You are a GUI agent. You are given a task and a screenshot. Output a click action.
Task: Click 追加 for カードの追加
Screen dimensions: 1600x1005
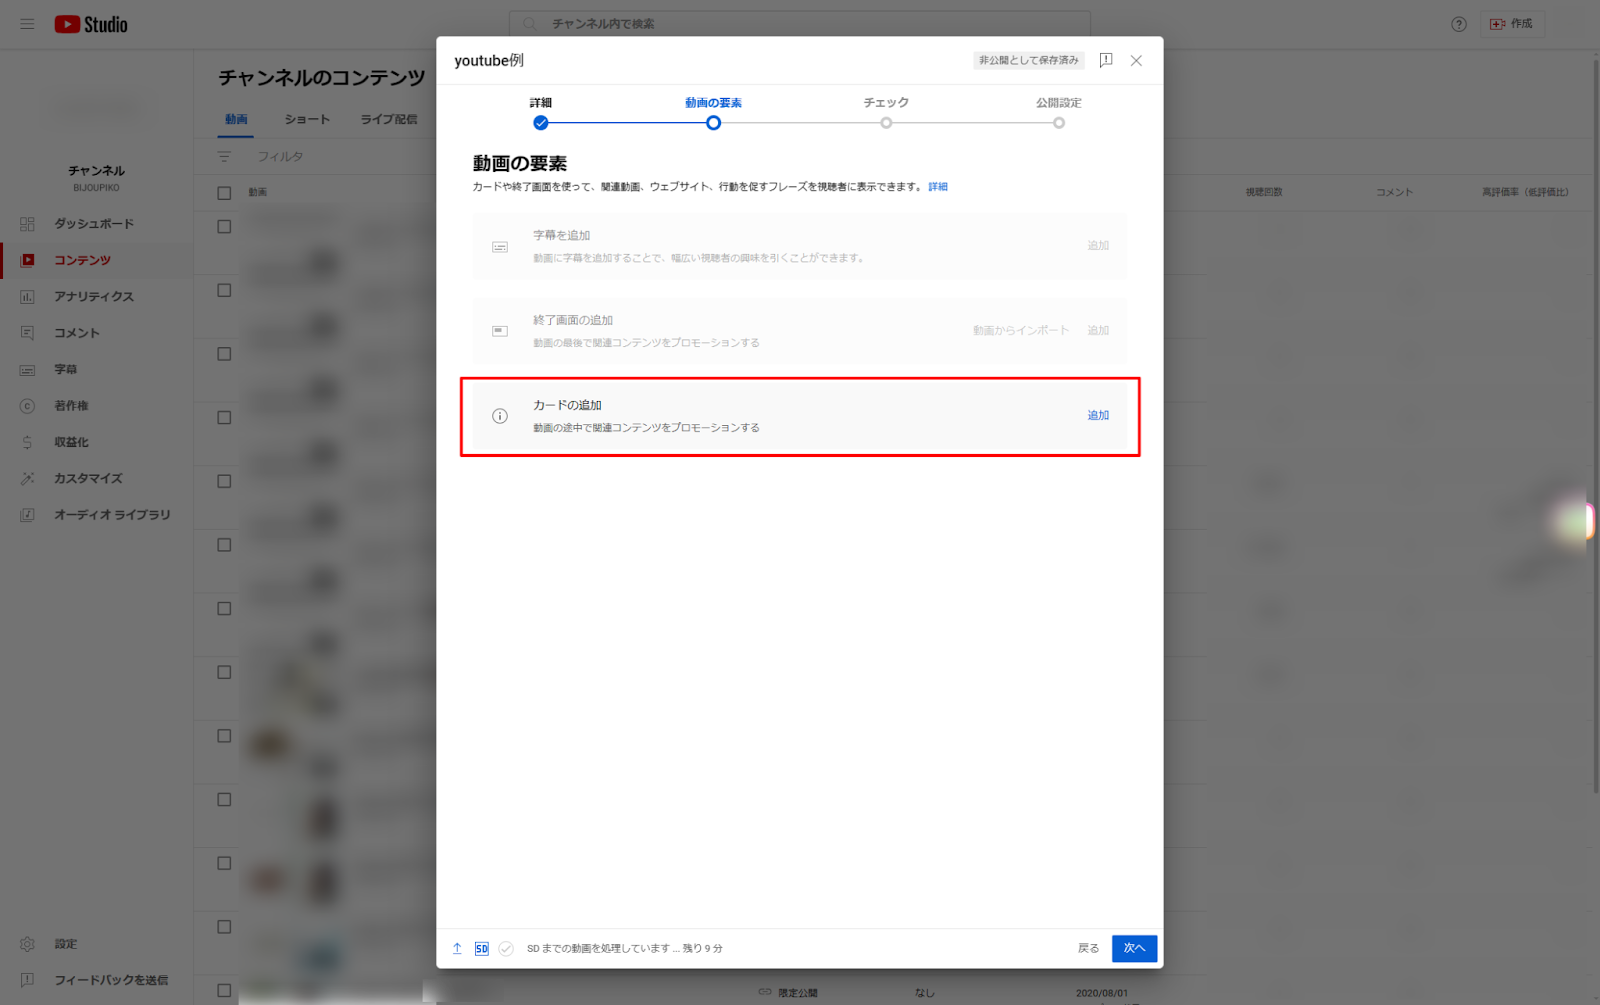point(1098,416)
